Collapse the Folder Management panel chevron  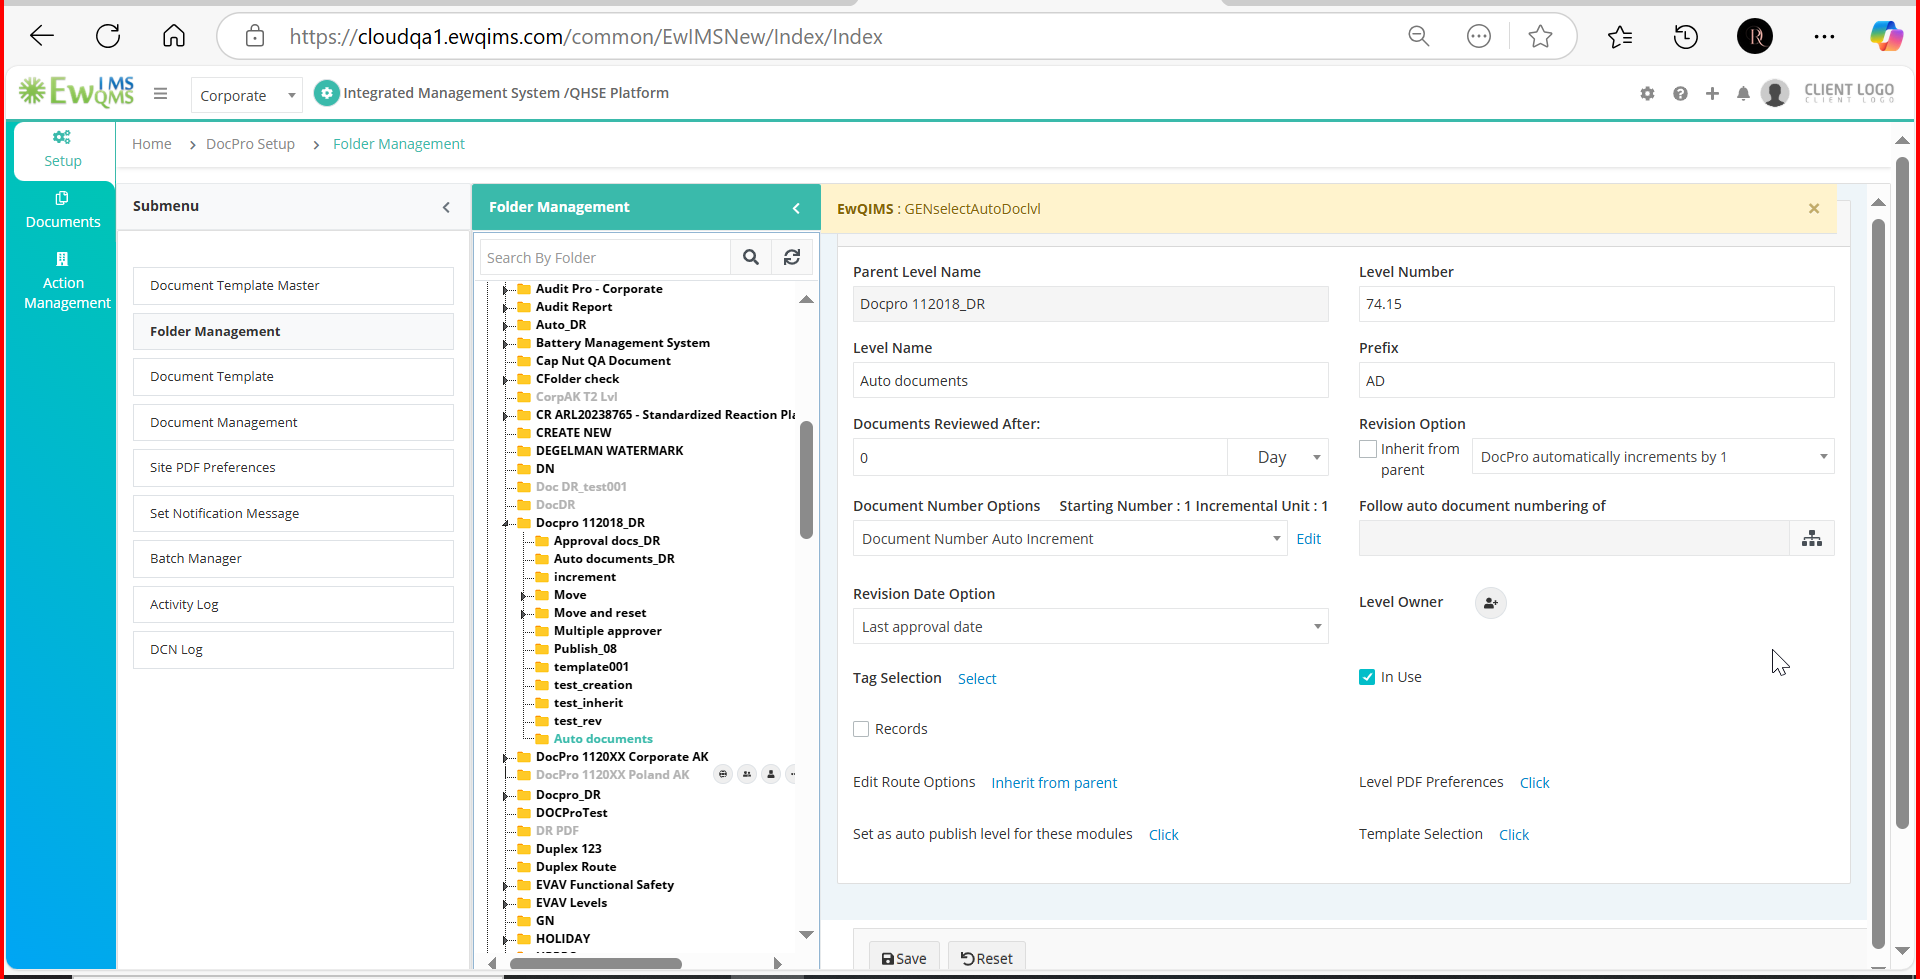coord(796,208)
